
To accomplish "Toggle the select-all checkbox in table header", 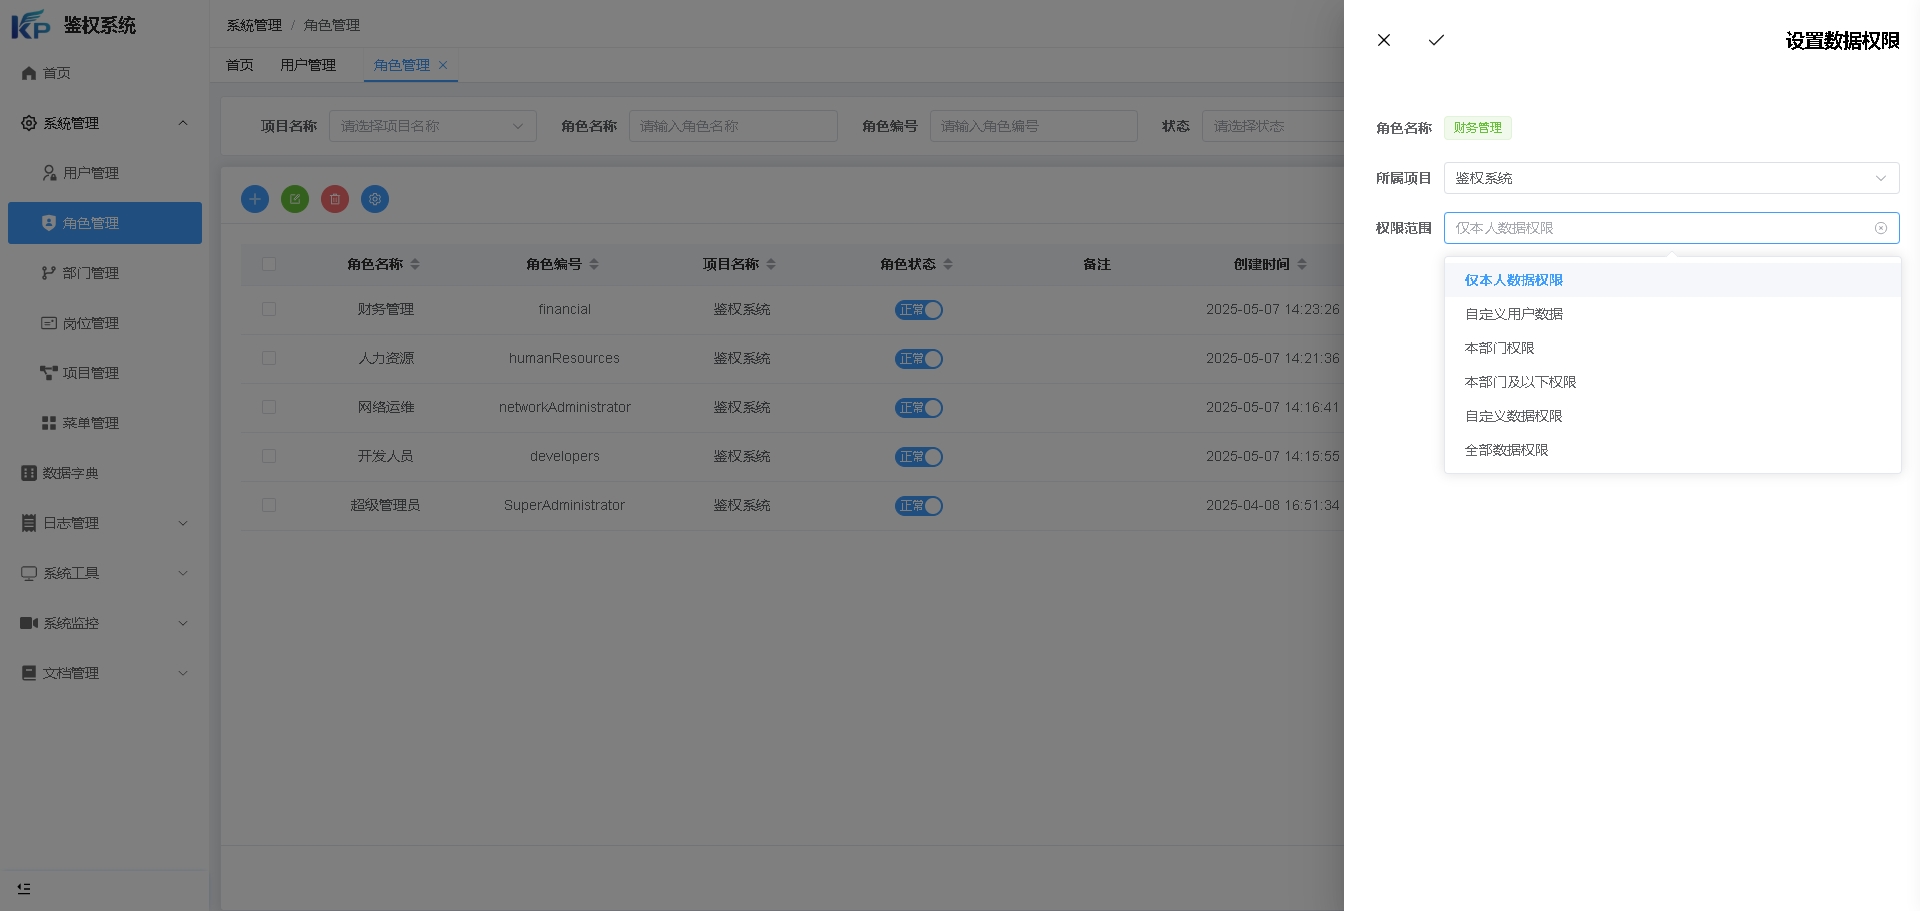I will [x=269, y=264].
